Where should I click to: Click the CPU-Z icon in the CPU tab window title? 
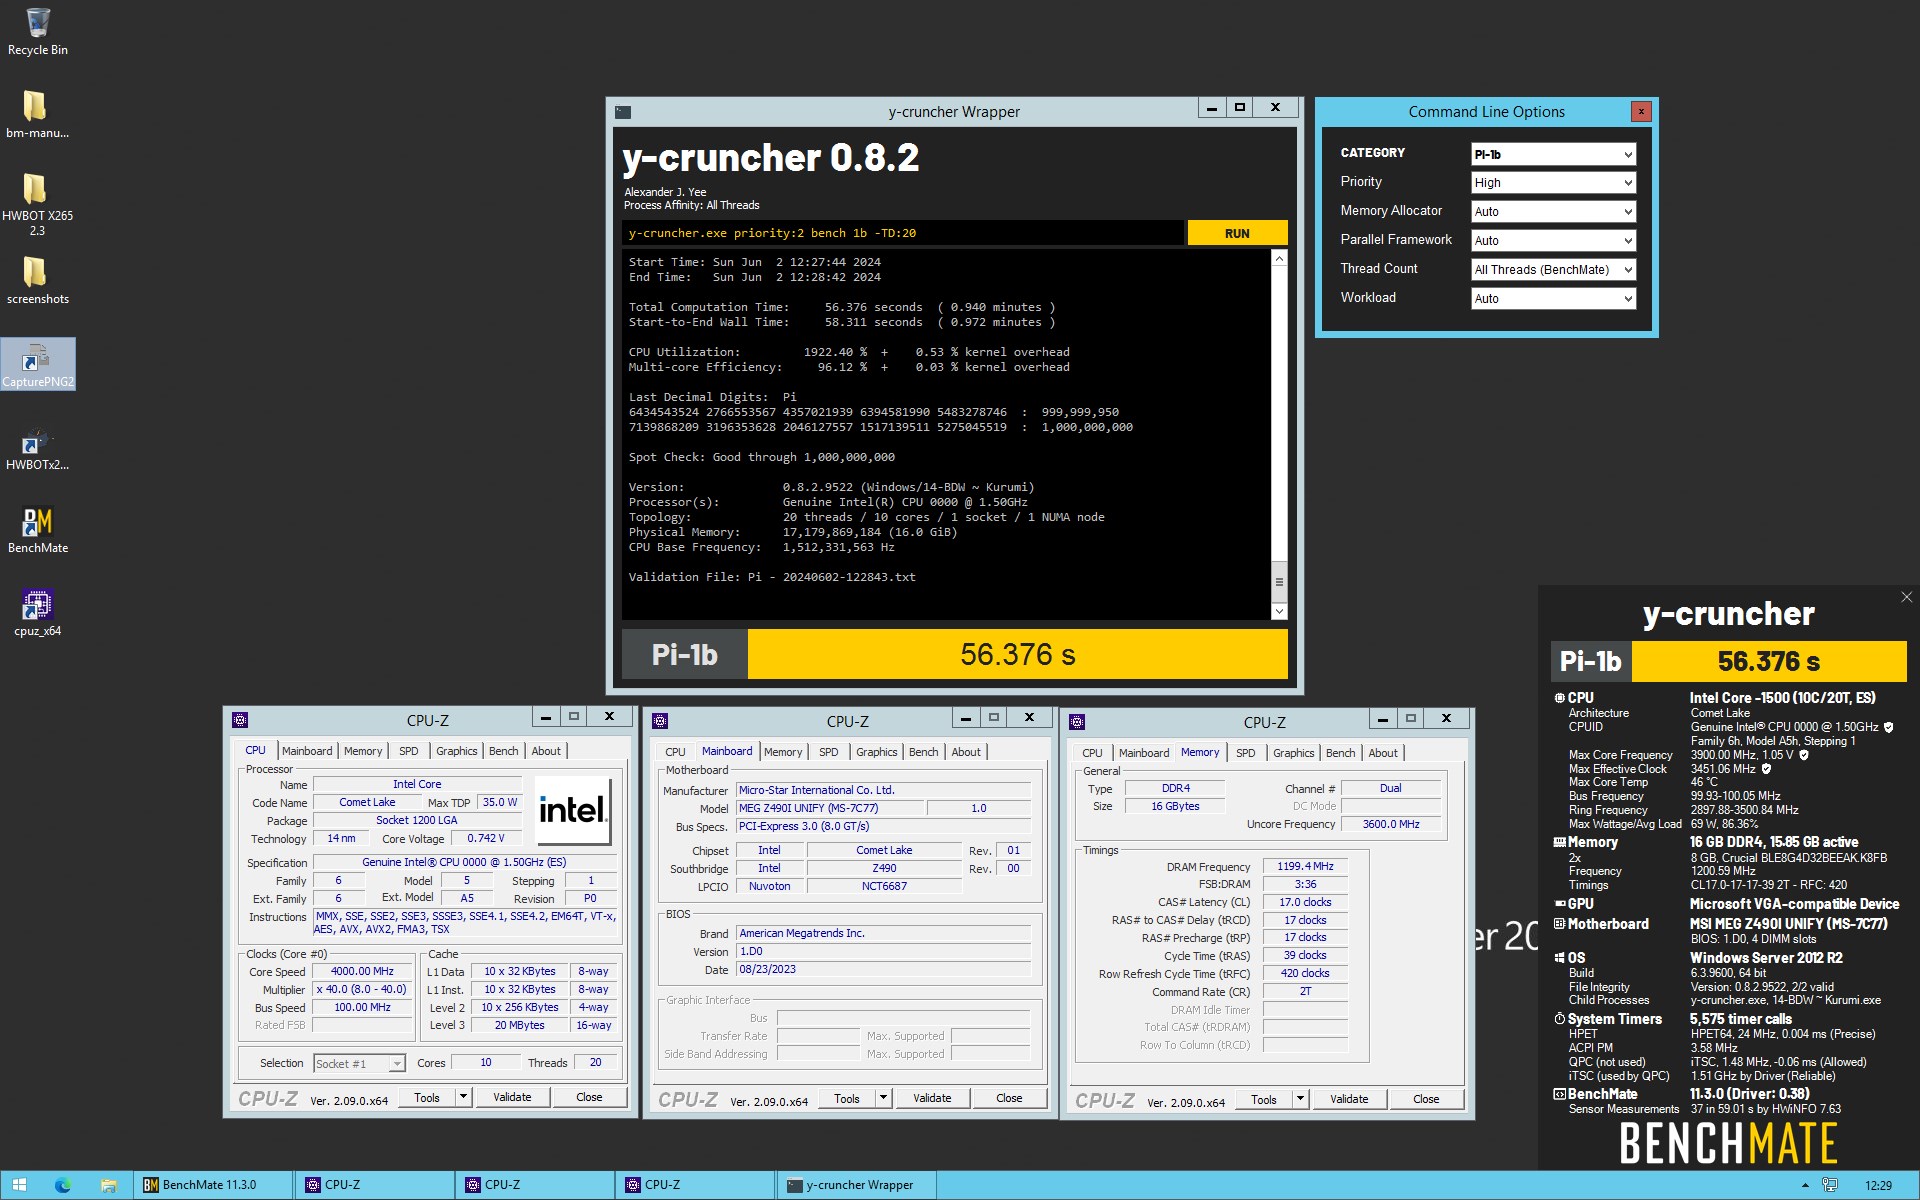[x=240, y=720]
